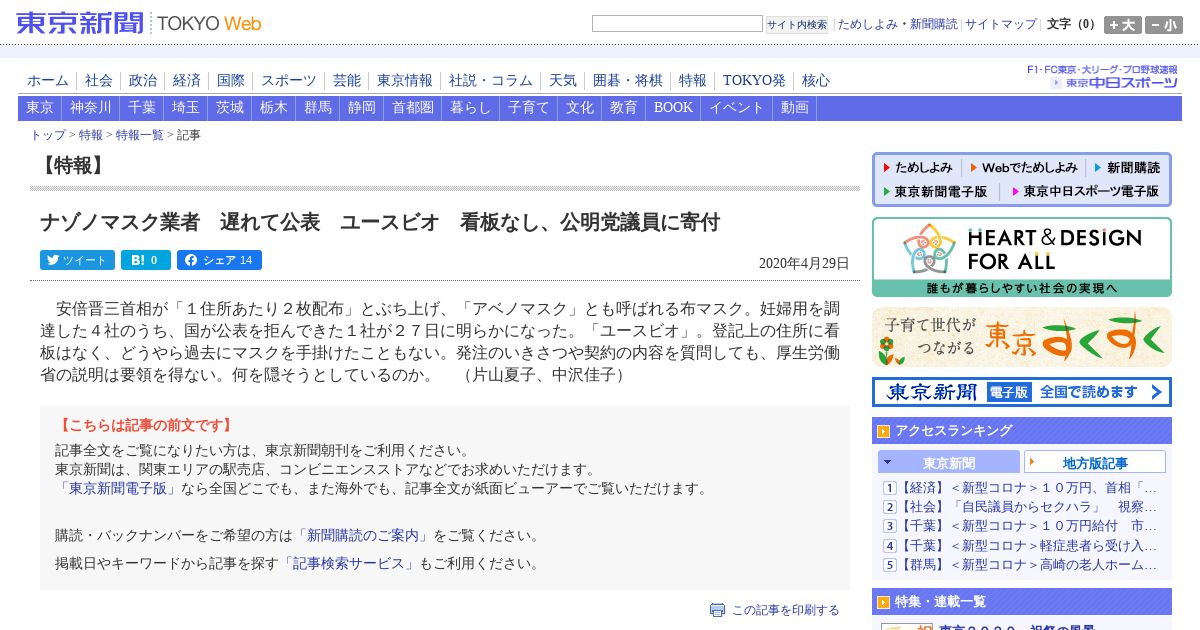Open the TOKYO発 section
Screen dimensions: 1200x630
tap(754, 80)
